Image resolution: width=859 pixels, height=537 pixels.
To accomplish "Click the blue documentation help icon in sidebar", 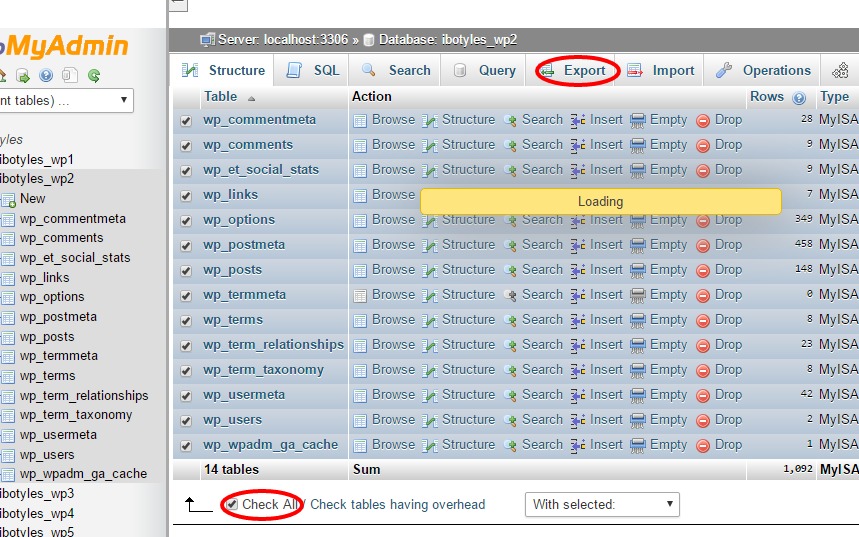I will point(46,75).
